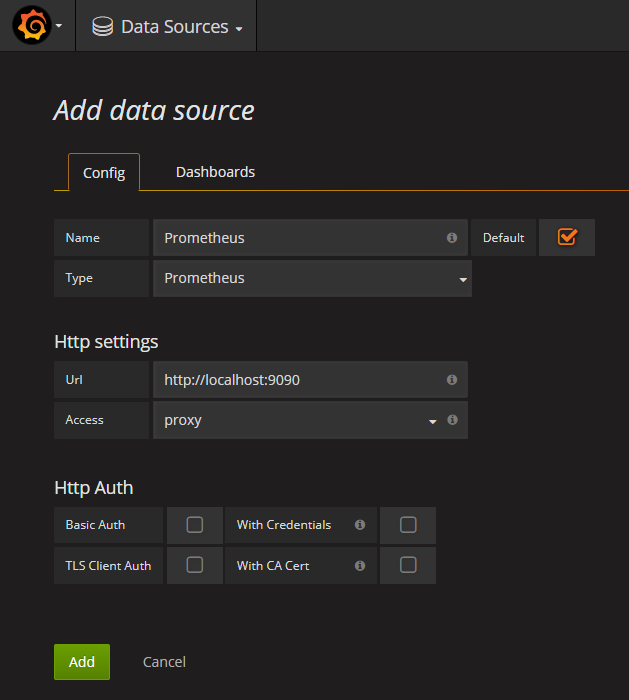Screen dimensions: 629x700
Task: Click the TLS Client Auth label
Action: [x=108, y=566]
